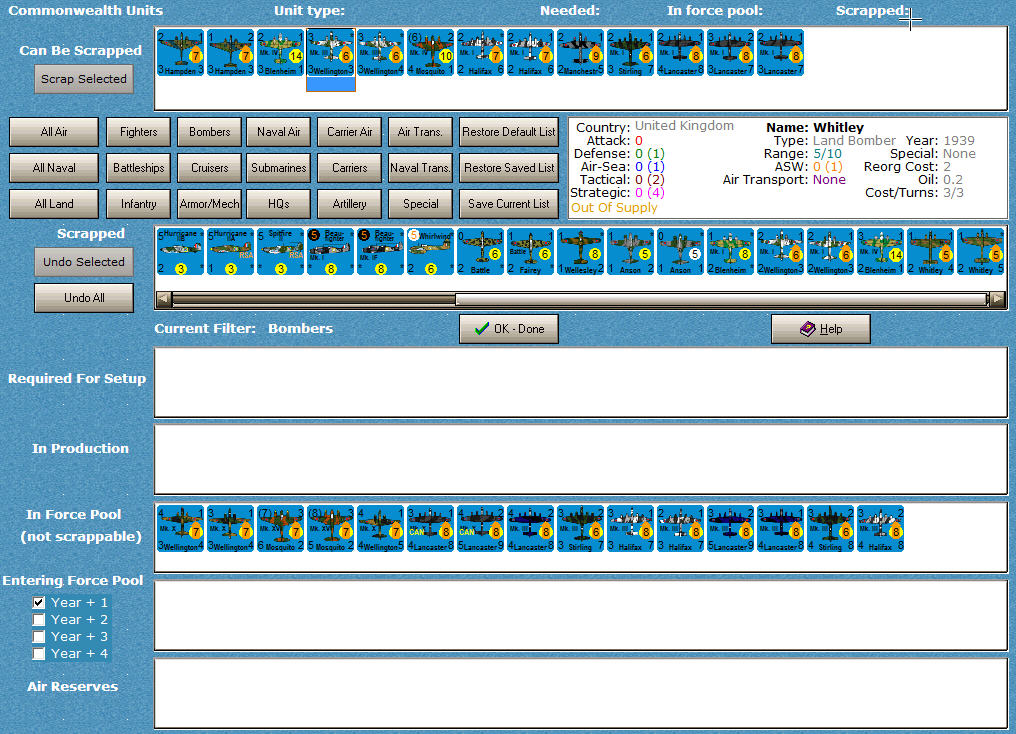Select the Halifax 4-8 counter in Force Pool

pos(881,529)
